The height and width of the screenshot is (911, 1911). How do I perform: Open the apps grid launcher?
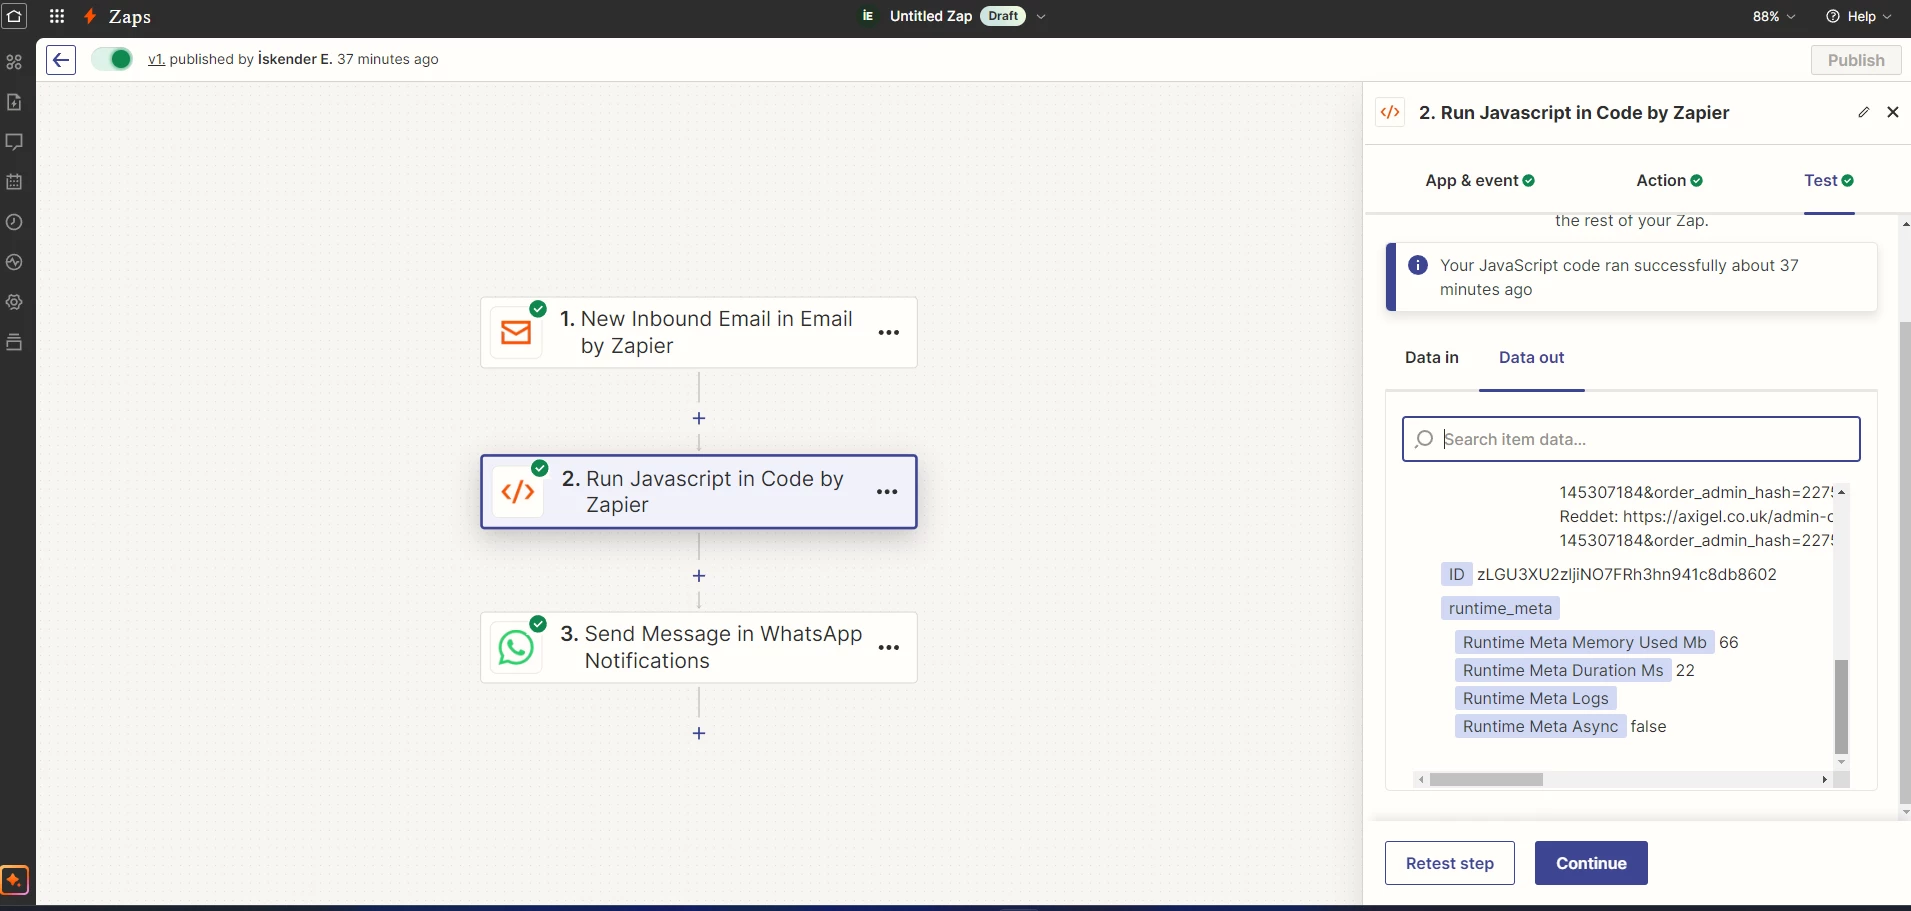(57, 16)
